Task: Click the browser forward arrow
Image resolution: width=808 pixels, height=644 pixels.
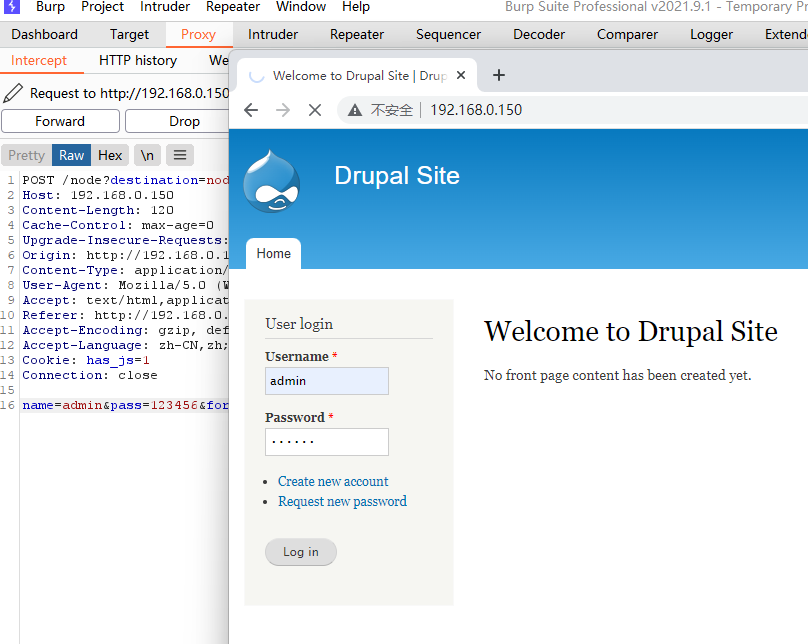Action: (x=283, y=110)
